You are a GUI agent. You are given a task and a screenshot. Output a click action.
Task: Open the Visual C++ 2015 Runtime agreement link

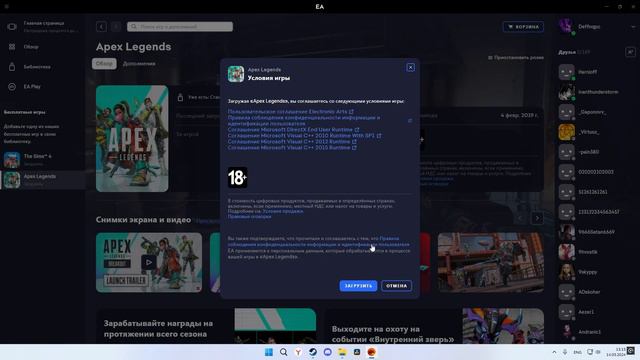[x=292, y=148]
